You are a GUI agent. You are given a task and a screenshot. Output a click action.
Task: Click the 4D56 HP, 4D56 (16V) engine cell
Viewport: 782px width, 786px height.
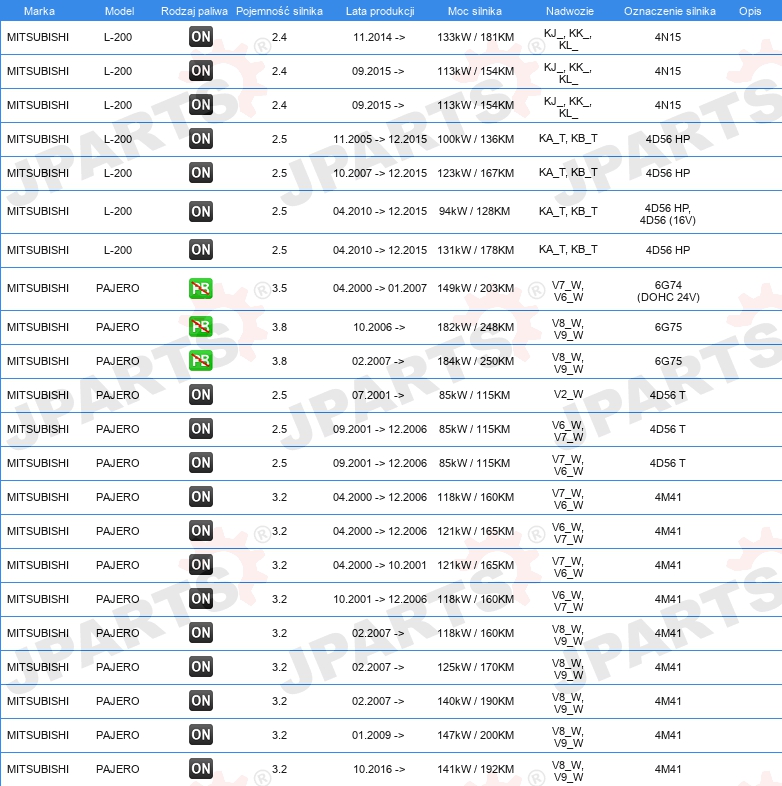click(x=668, y=214)
